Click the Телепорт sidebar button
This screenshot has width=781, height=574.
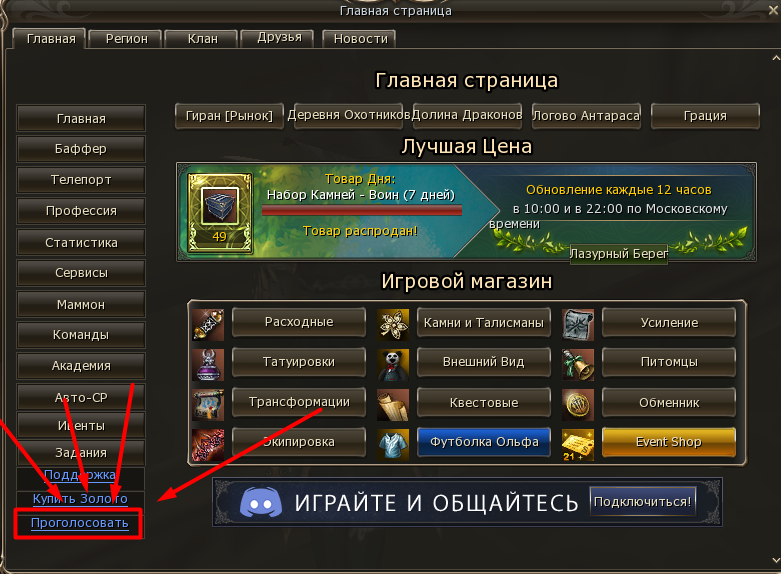81,180
